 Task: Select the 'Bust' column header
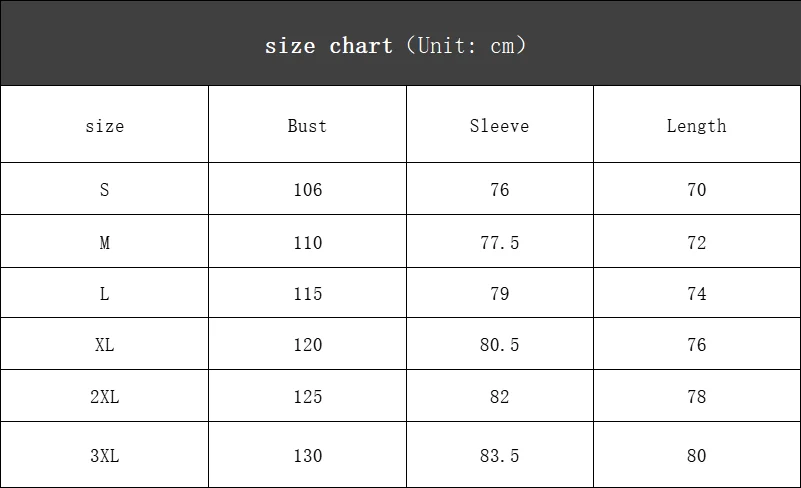pos(307,126)
